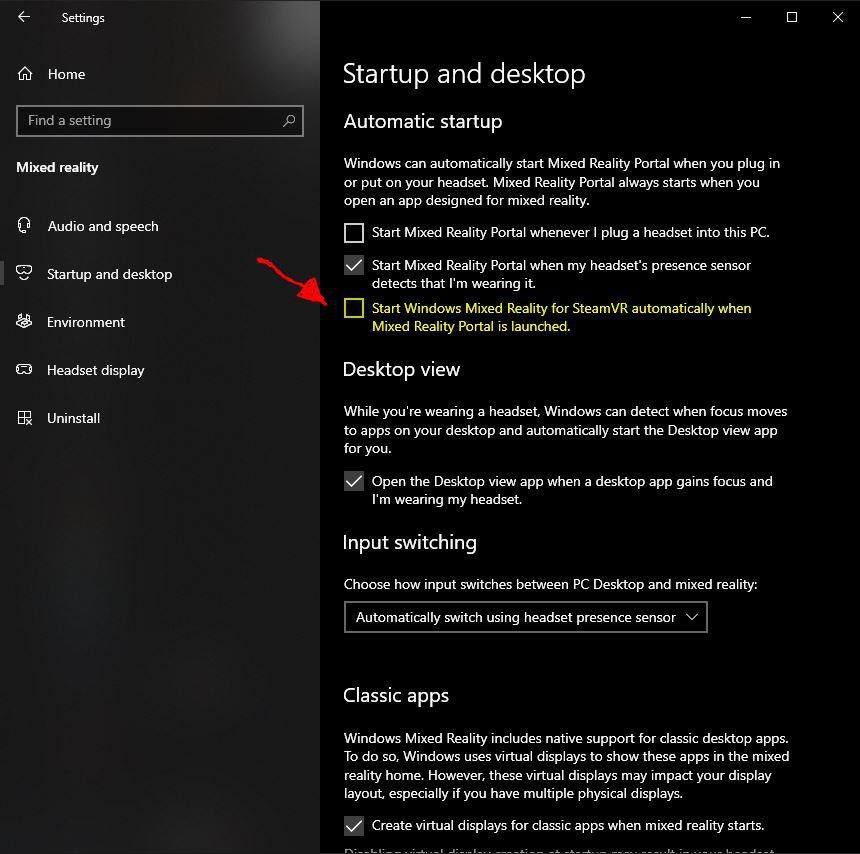This screenshot has width=860, height=854.
Task: Uncheck start portal on presence sensor detection
Action: (354, 265)
